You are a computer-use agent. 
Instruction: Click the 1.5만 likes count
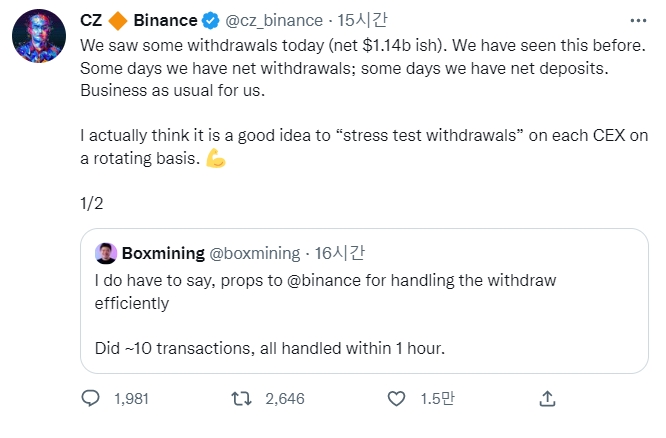(437, 399)
